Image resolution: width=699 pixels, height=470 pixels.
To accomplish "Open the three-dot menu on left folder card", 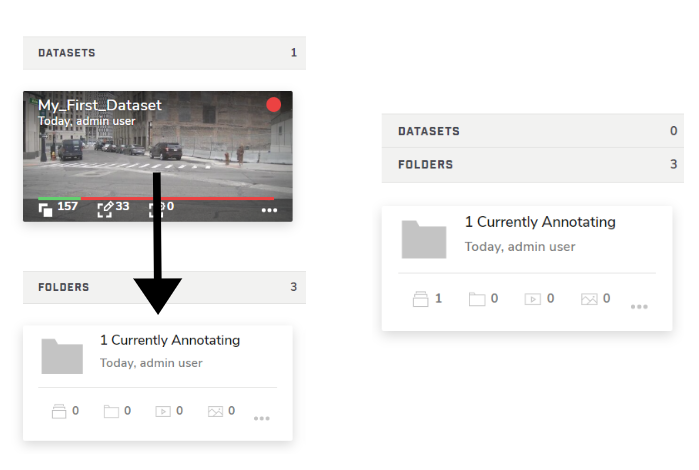I will (262, 418).
